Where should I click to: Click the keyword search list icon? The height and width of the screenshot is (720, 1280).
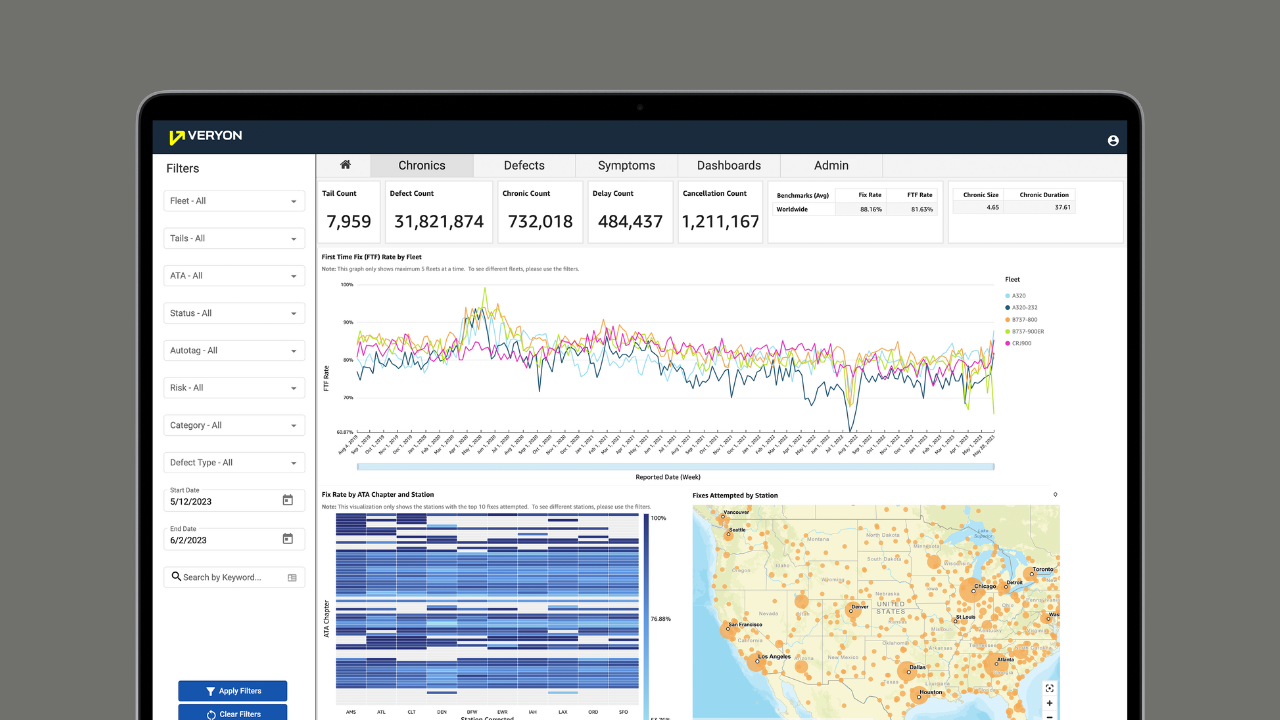(x=292, y=577)
